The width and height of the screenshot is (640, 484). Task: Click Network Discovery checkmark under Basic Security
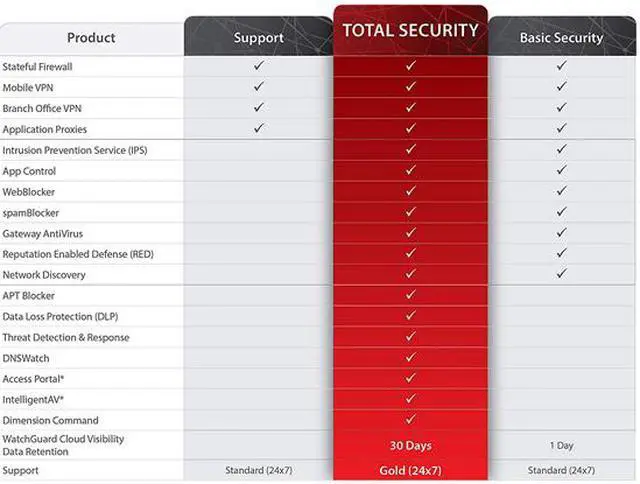(x=561, y=274)
